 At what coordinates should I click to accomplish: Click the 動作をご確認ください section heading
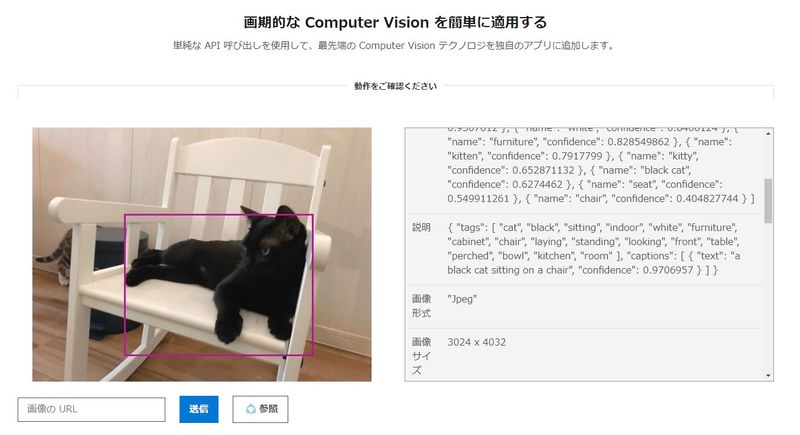[x=395, y=86]
